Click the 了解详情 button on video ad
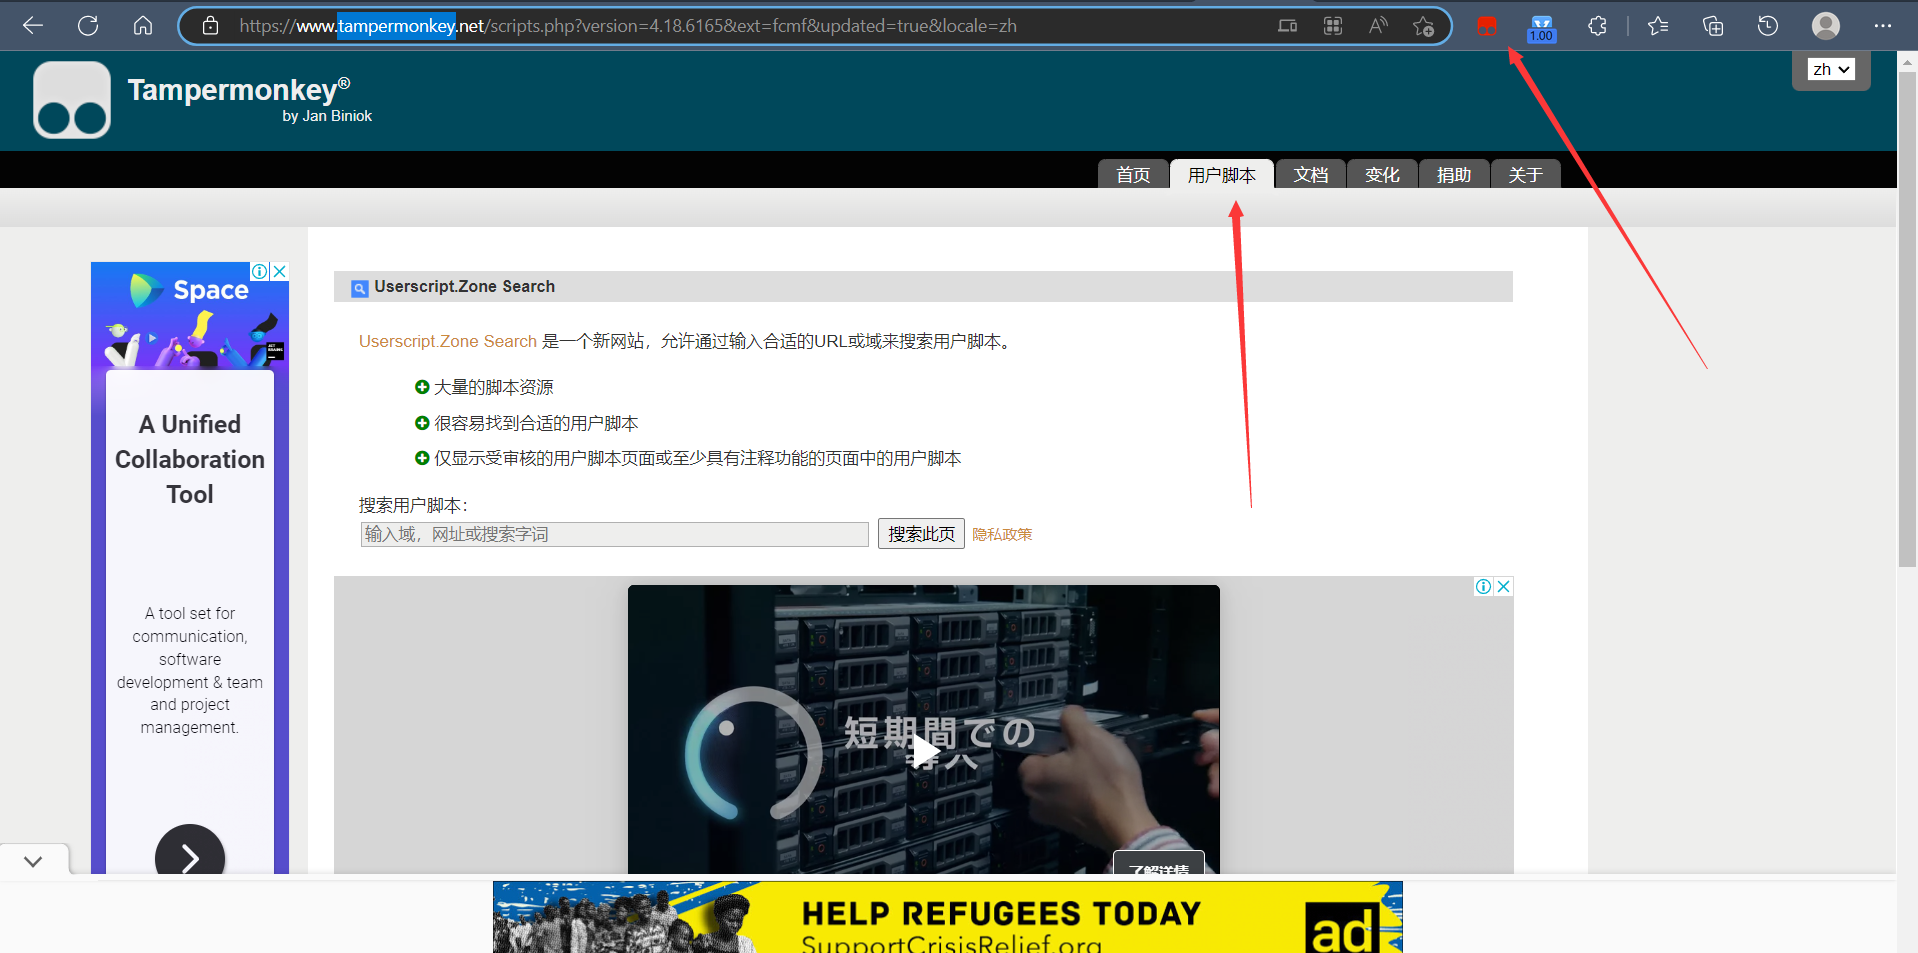Screen dimensions: 1918x953 (1159, 863)
